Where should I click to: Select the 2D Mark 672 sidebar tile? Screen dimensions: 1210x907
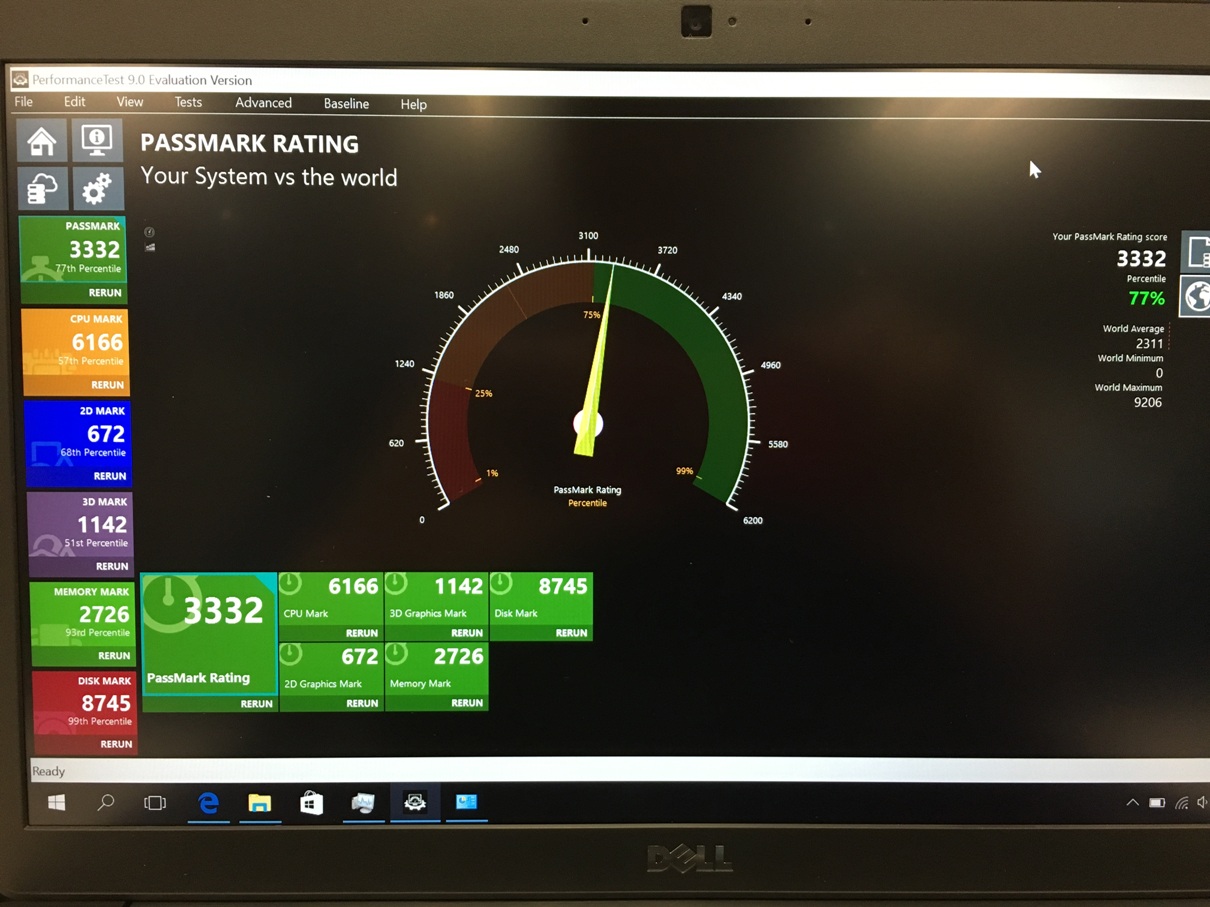click(78, 434)
